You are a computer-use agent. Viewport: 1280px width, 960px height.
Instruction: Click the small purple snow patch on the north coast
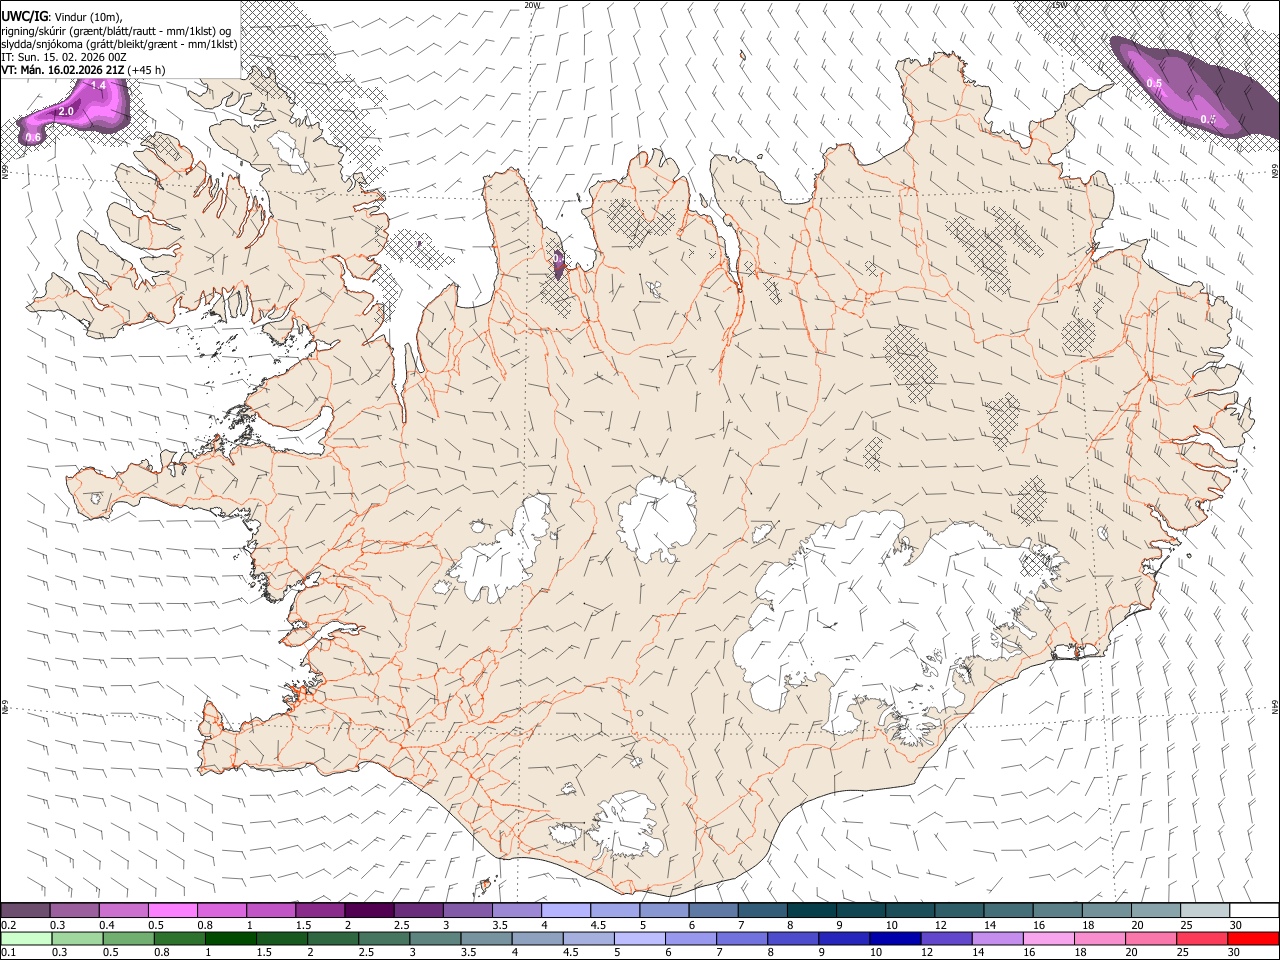[559, 264]
